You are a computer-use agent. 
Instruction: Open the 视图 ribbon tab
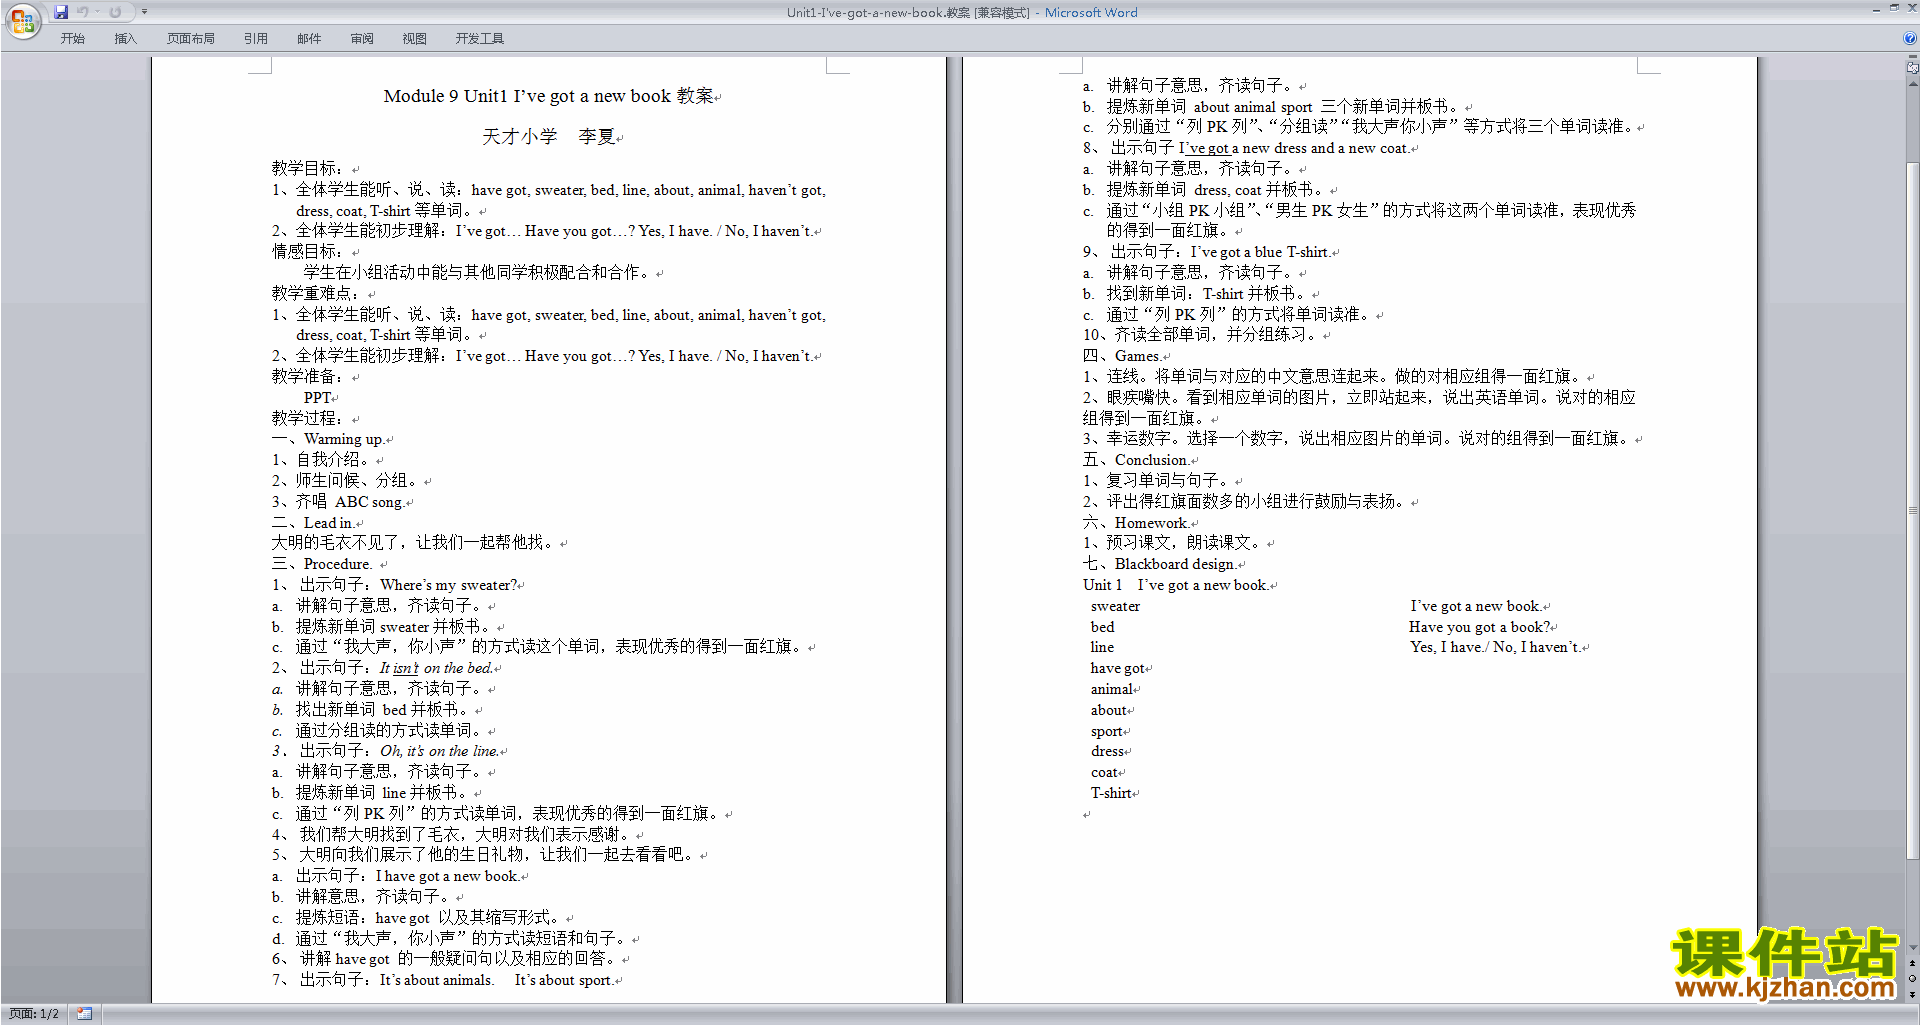pos(414,38)
